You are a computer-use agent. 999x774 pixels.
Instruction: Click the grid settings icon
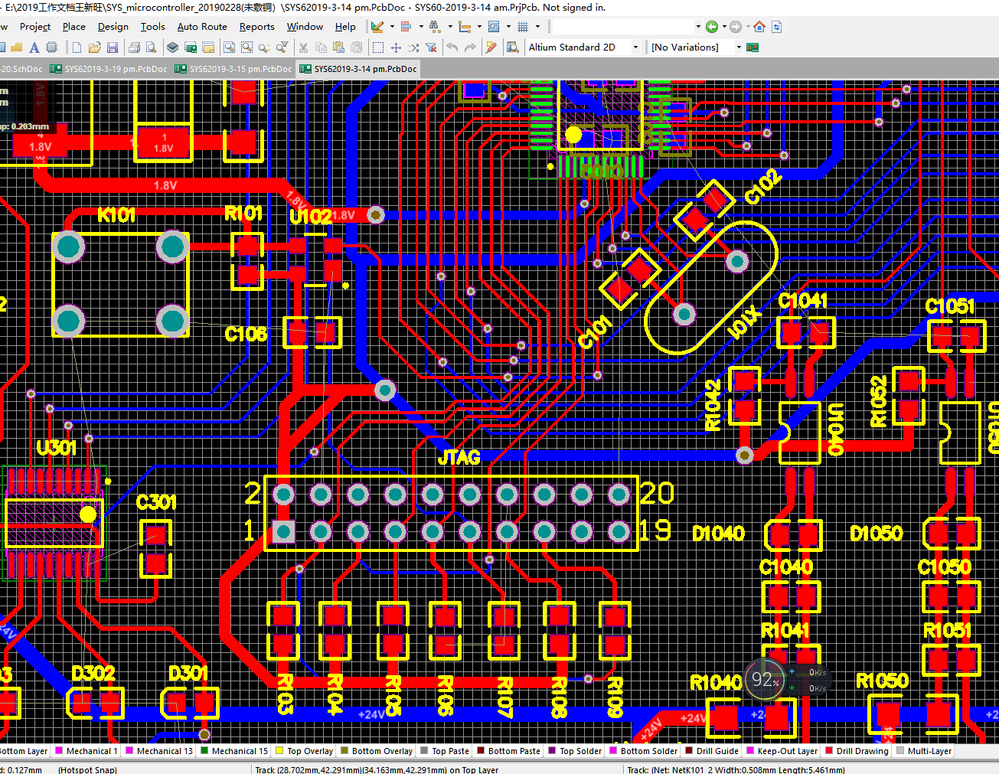pyautogui.click(x=522, y=27)
